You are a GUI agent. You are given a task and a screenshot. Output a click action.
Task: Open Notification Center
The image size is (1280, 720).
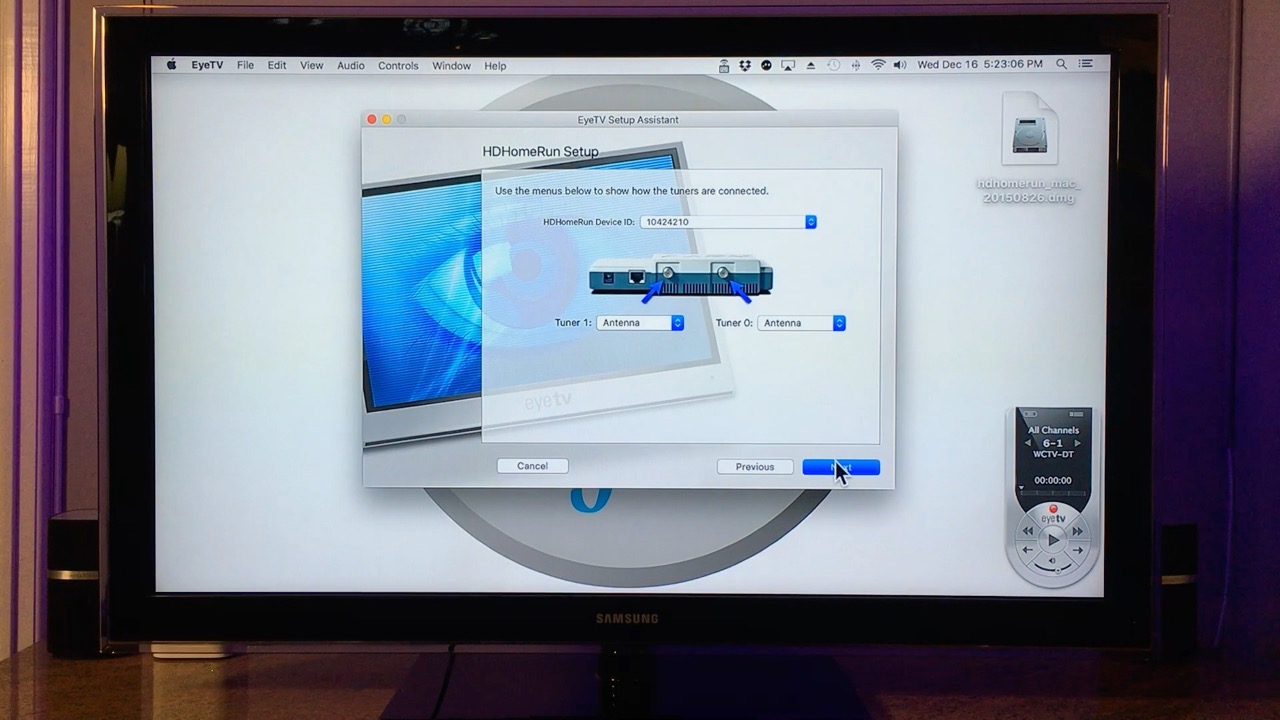1086,64
